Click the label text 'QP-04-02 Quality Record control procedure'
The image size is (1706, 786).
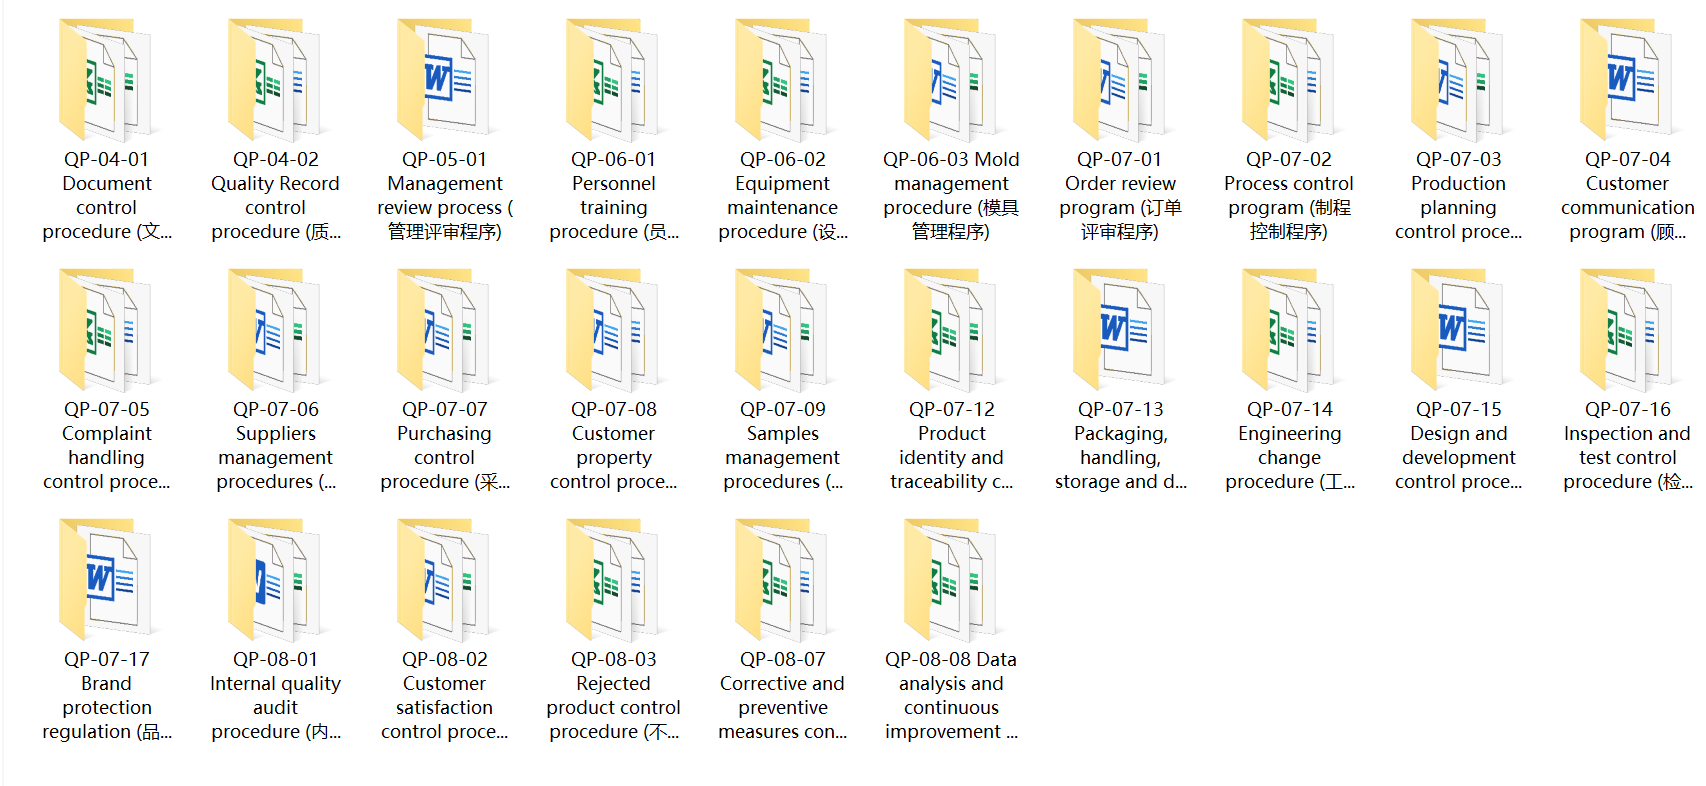(275, 195)
